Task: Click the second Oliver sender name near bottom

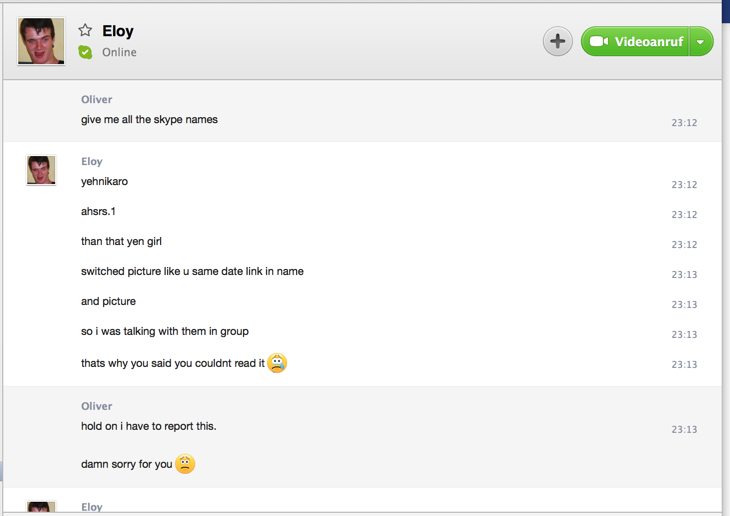Action: [x=96, y=406]
